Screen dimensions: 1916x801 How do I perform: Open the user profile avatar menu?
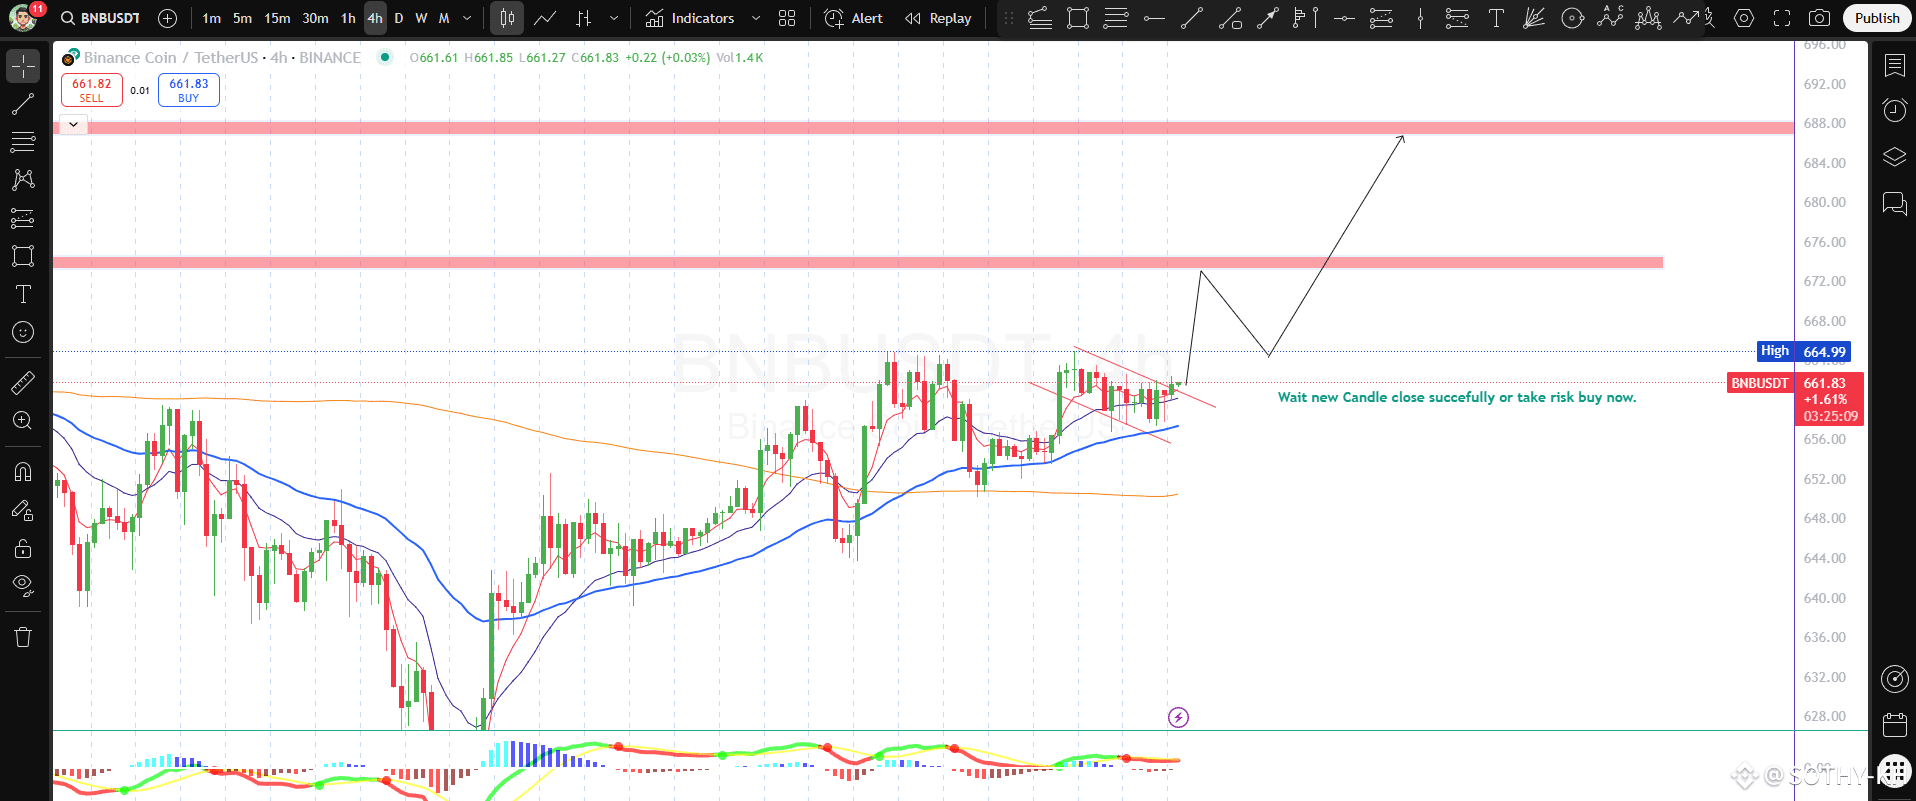pos(23,18)
